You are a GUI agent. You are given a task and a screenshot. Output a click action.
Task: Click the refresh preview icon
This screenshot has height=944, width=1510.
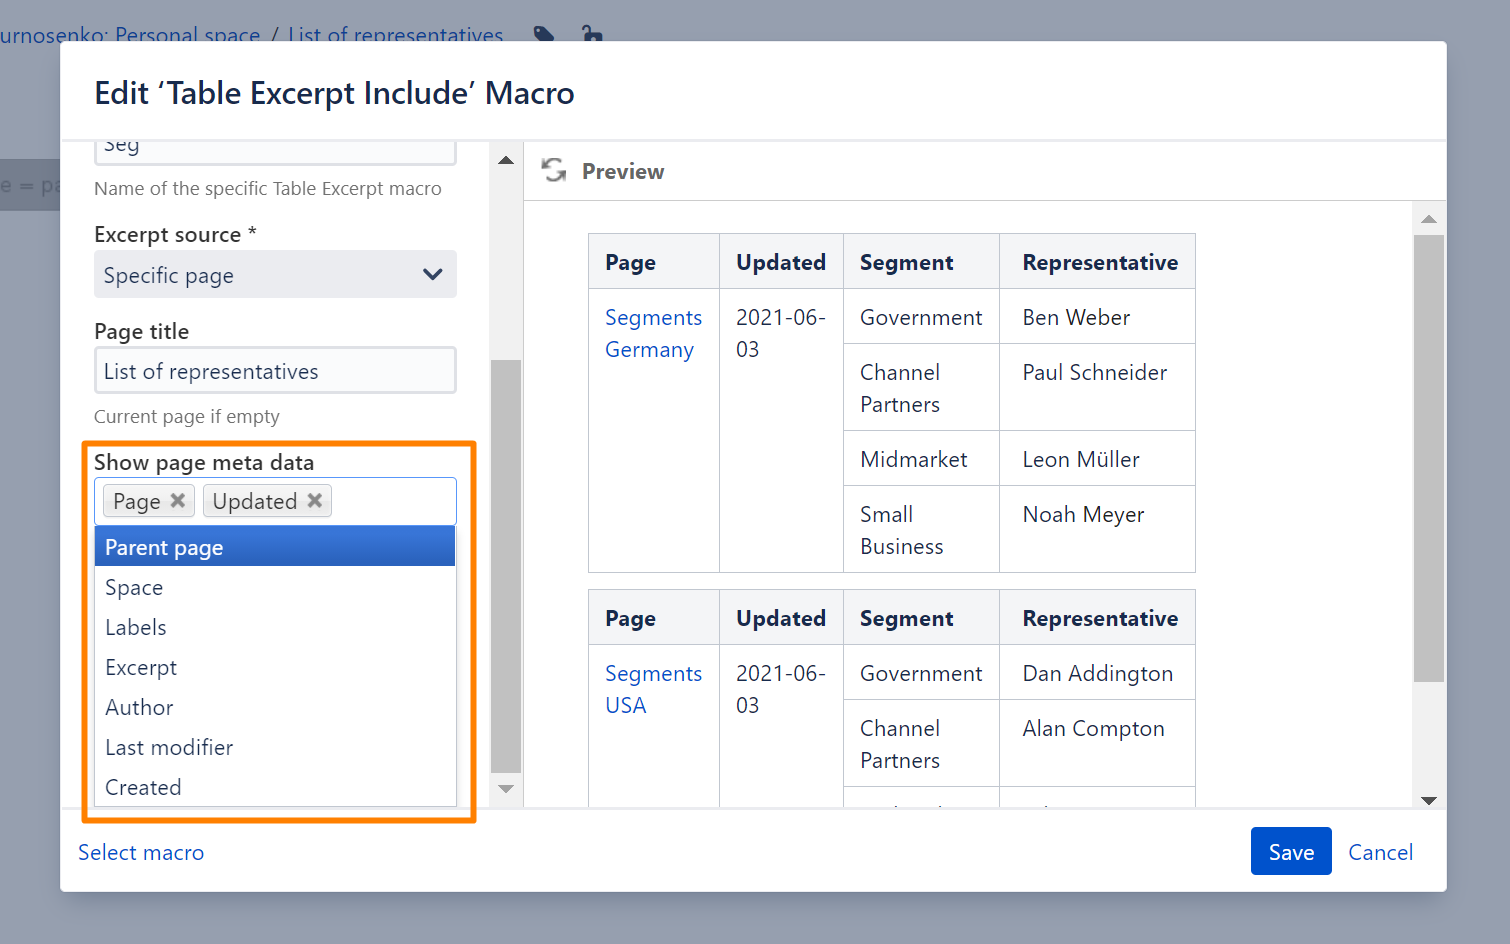pos(553,171)
